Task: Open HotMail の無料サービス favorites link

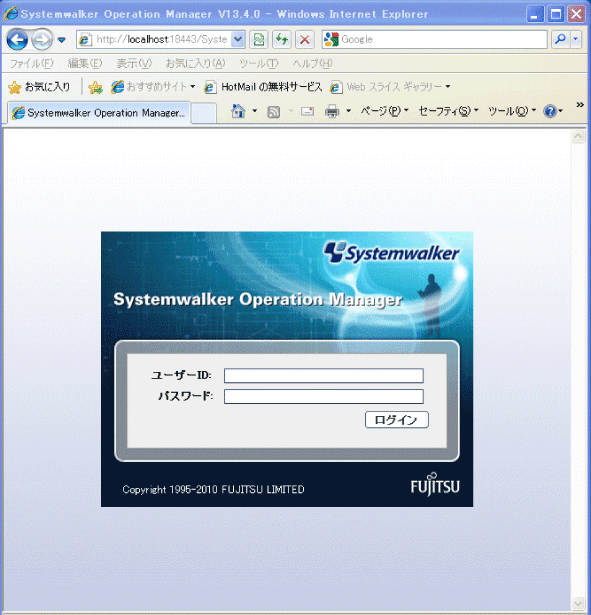Action: pyautogui.click(x=263, y=87)
